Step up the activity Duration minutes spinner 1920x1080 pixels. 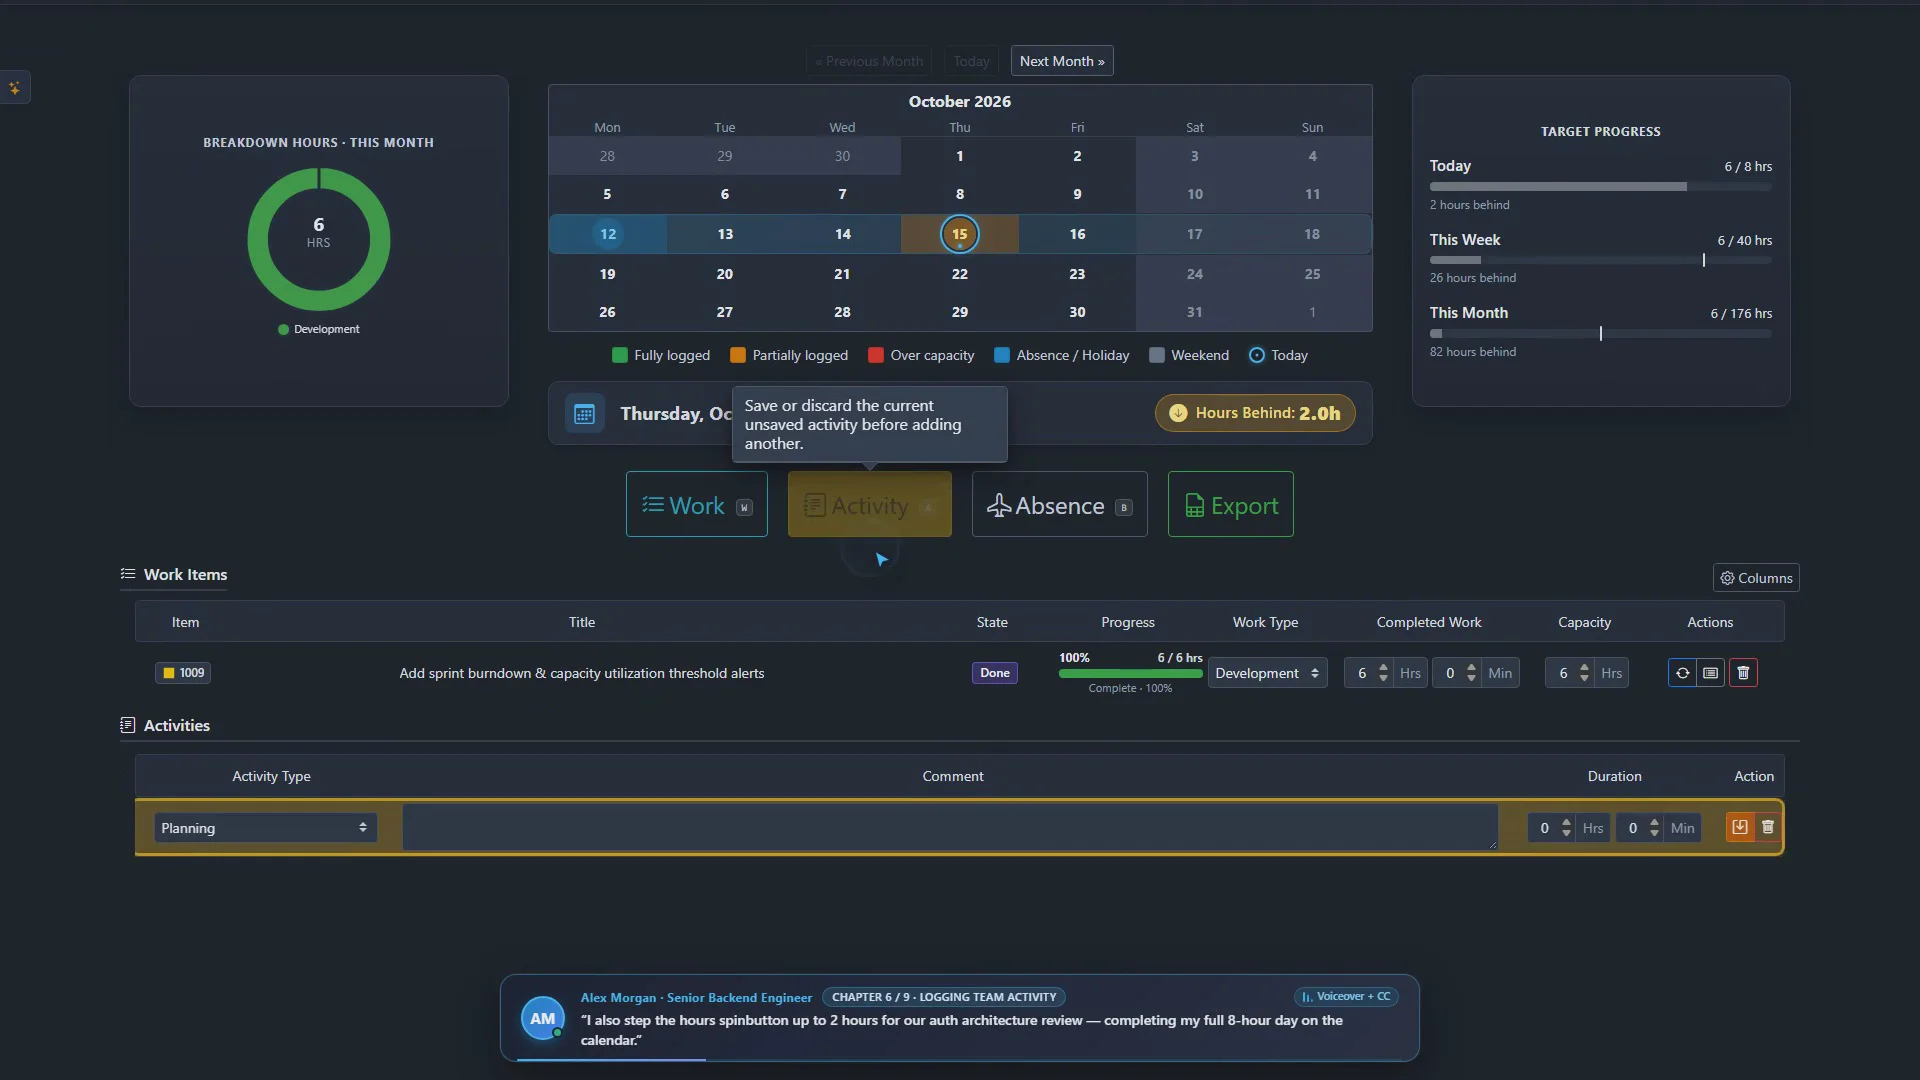click(1655, 822)
